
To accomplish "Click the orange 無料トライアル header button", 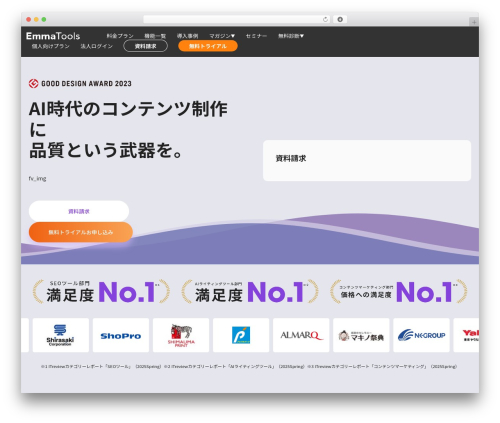I will pyautogui.click(x=208, y=46).
